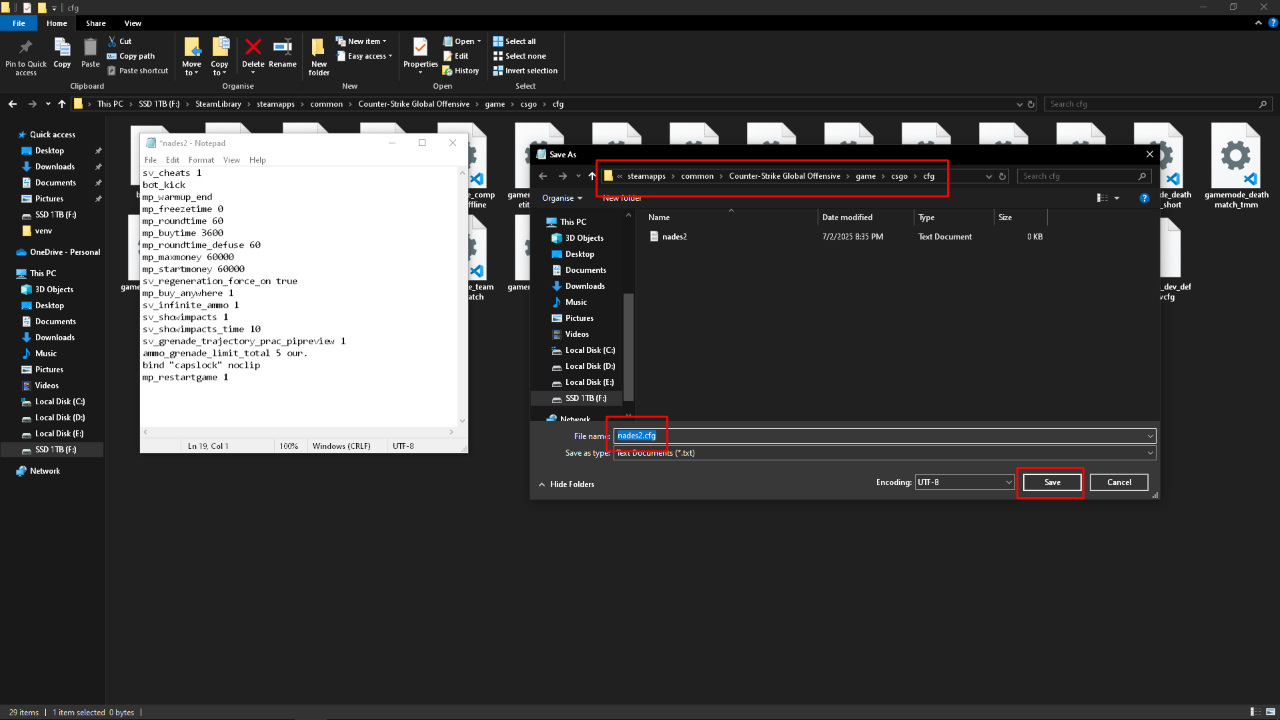
Task: Open Notepad's Help menu
Action: tap(258, 160)
